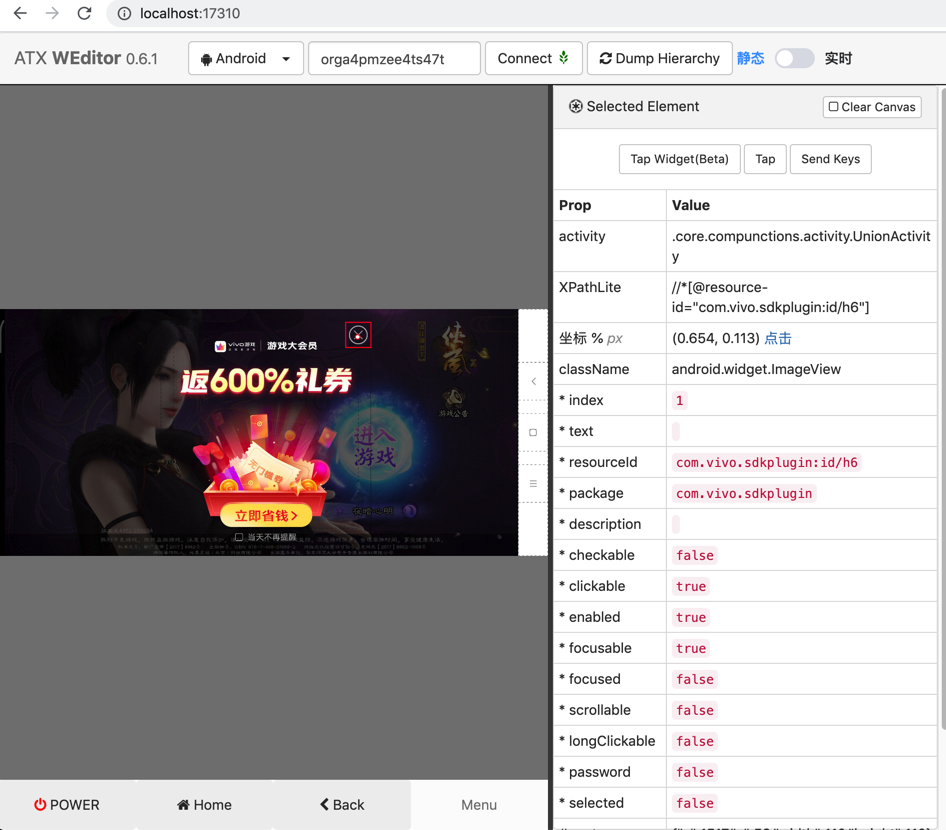
Task: Click the scrollable value false
Action: coord(694,710)
